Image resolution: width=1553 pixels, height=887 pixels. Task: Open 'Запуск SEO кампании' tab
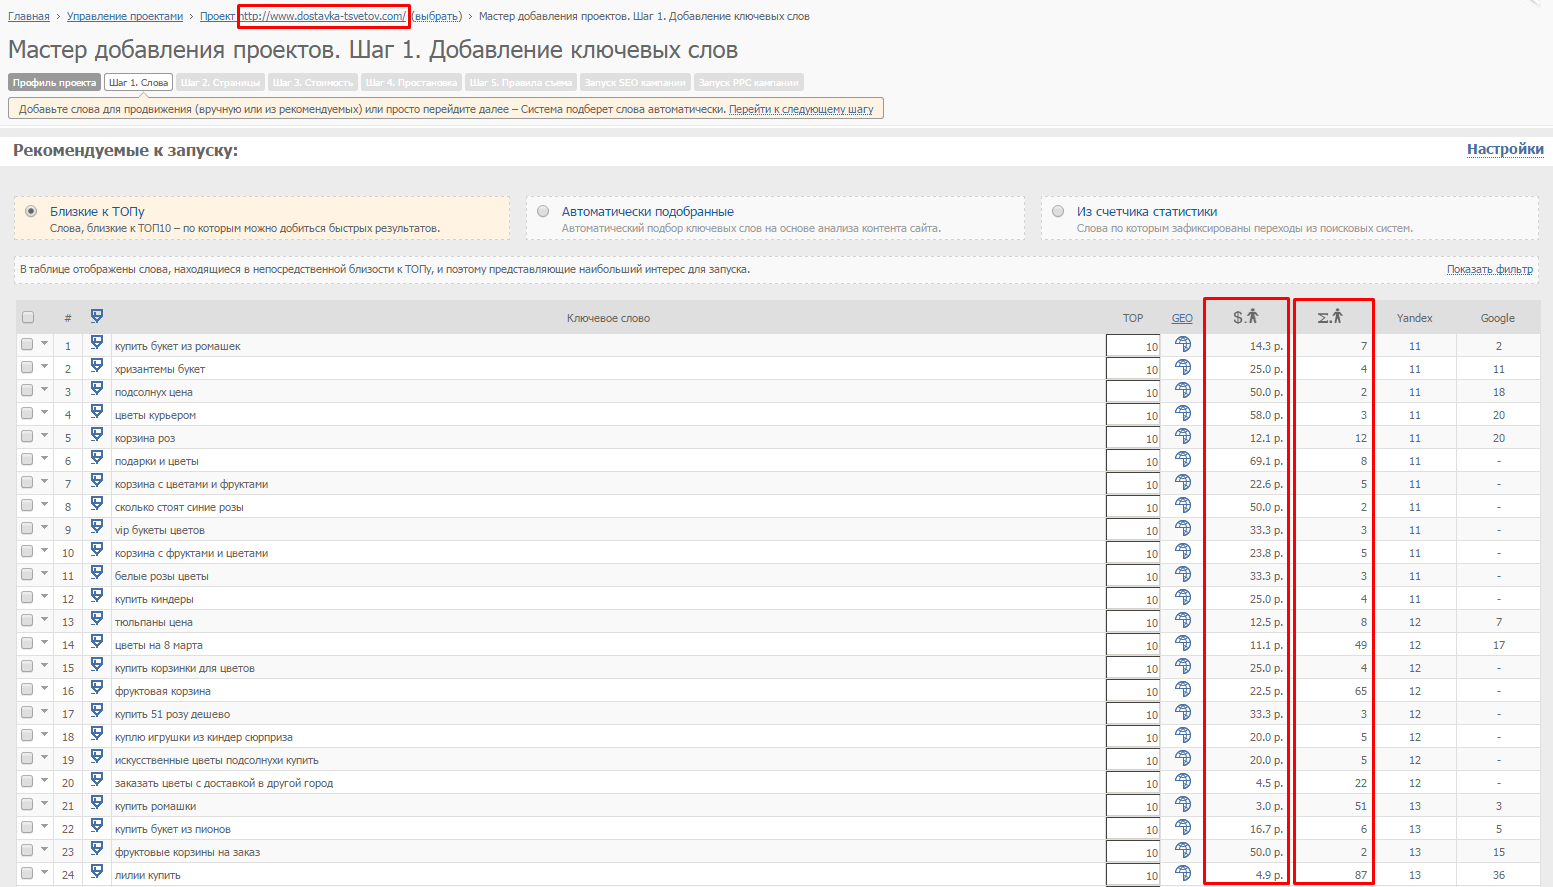(x=635, y=82)
